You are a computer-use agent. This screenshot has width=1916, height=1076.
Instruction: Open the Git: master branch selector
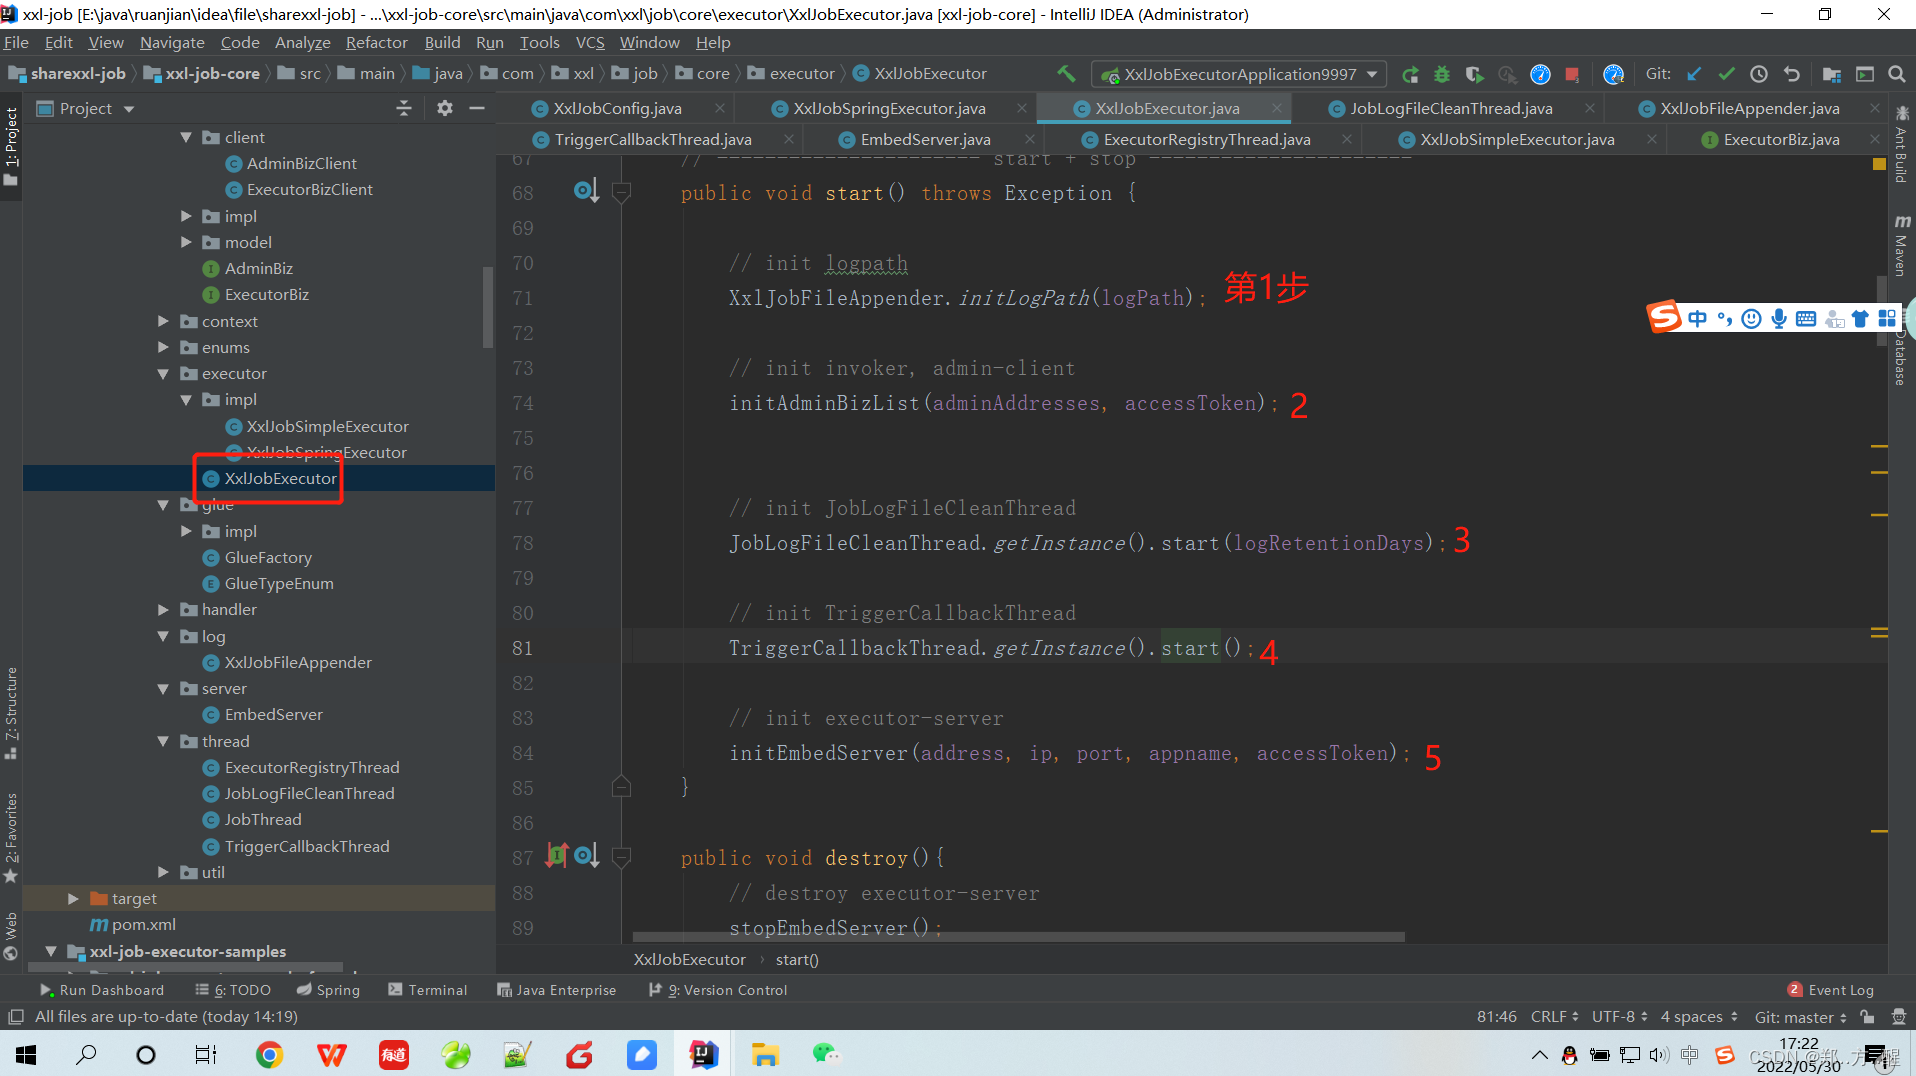1800,1016
